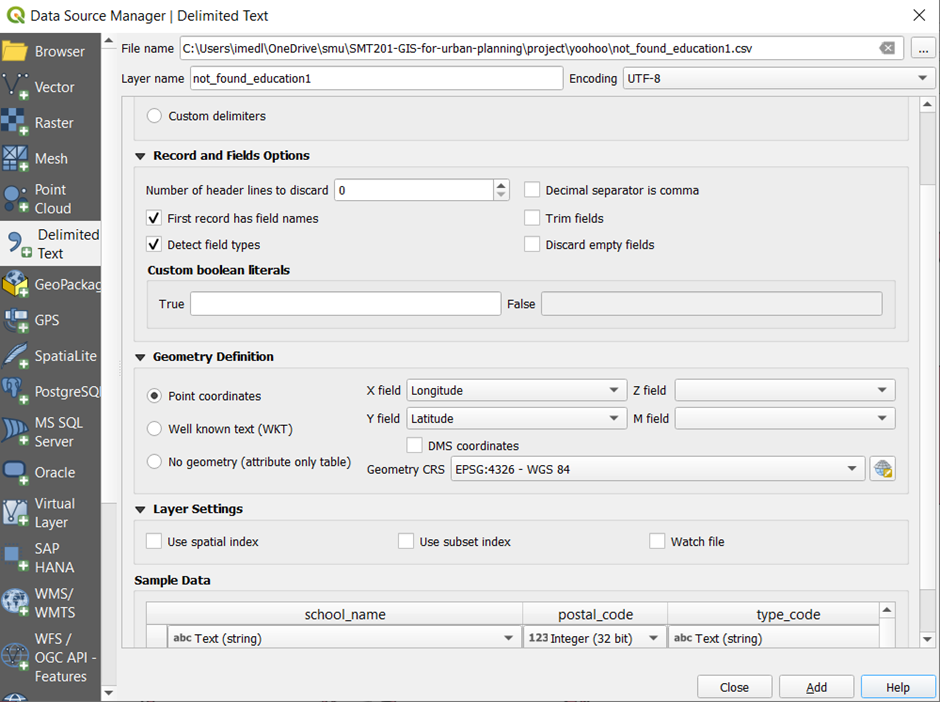
Task: Enable the Trim fields checkbox
Action: (x=532, y=218)
